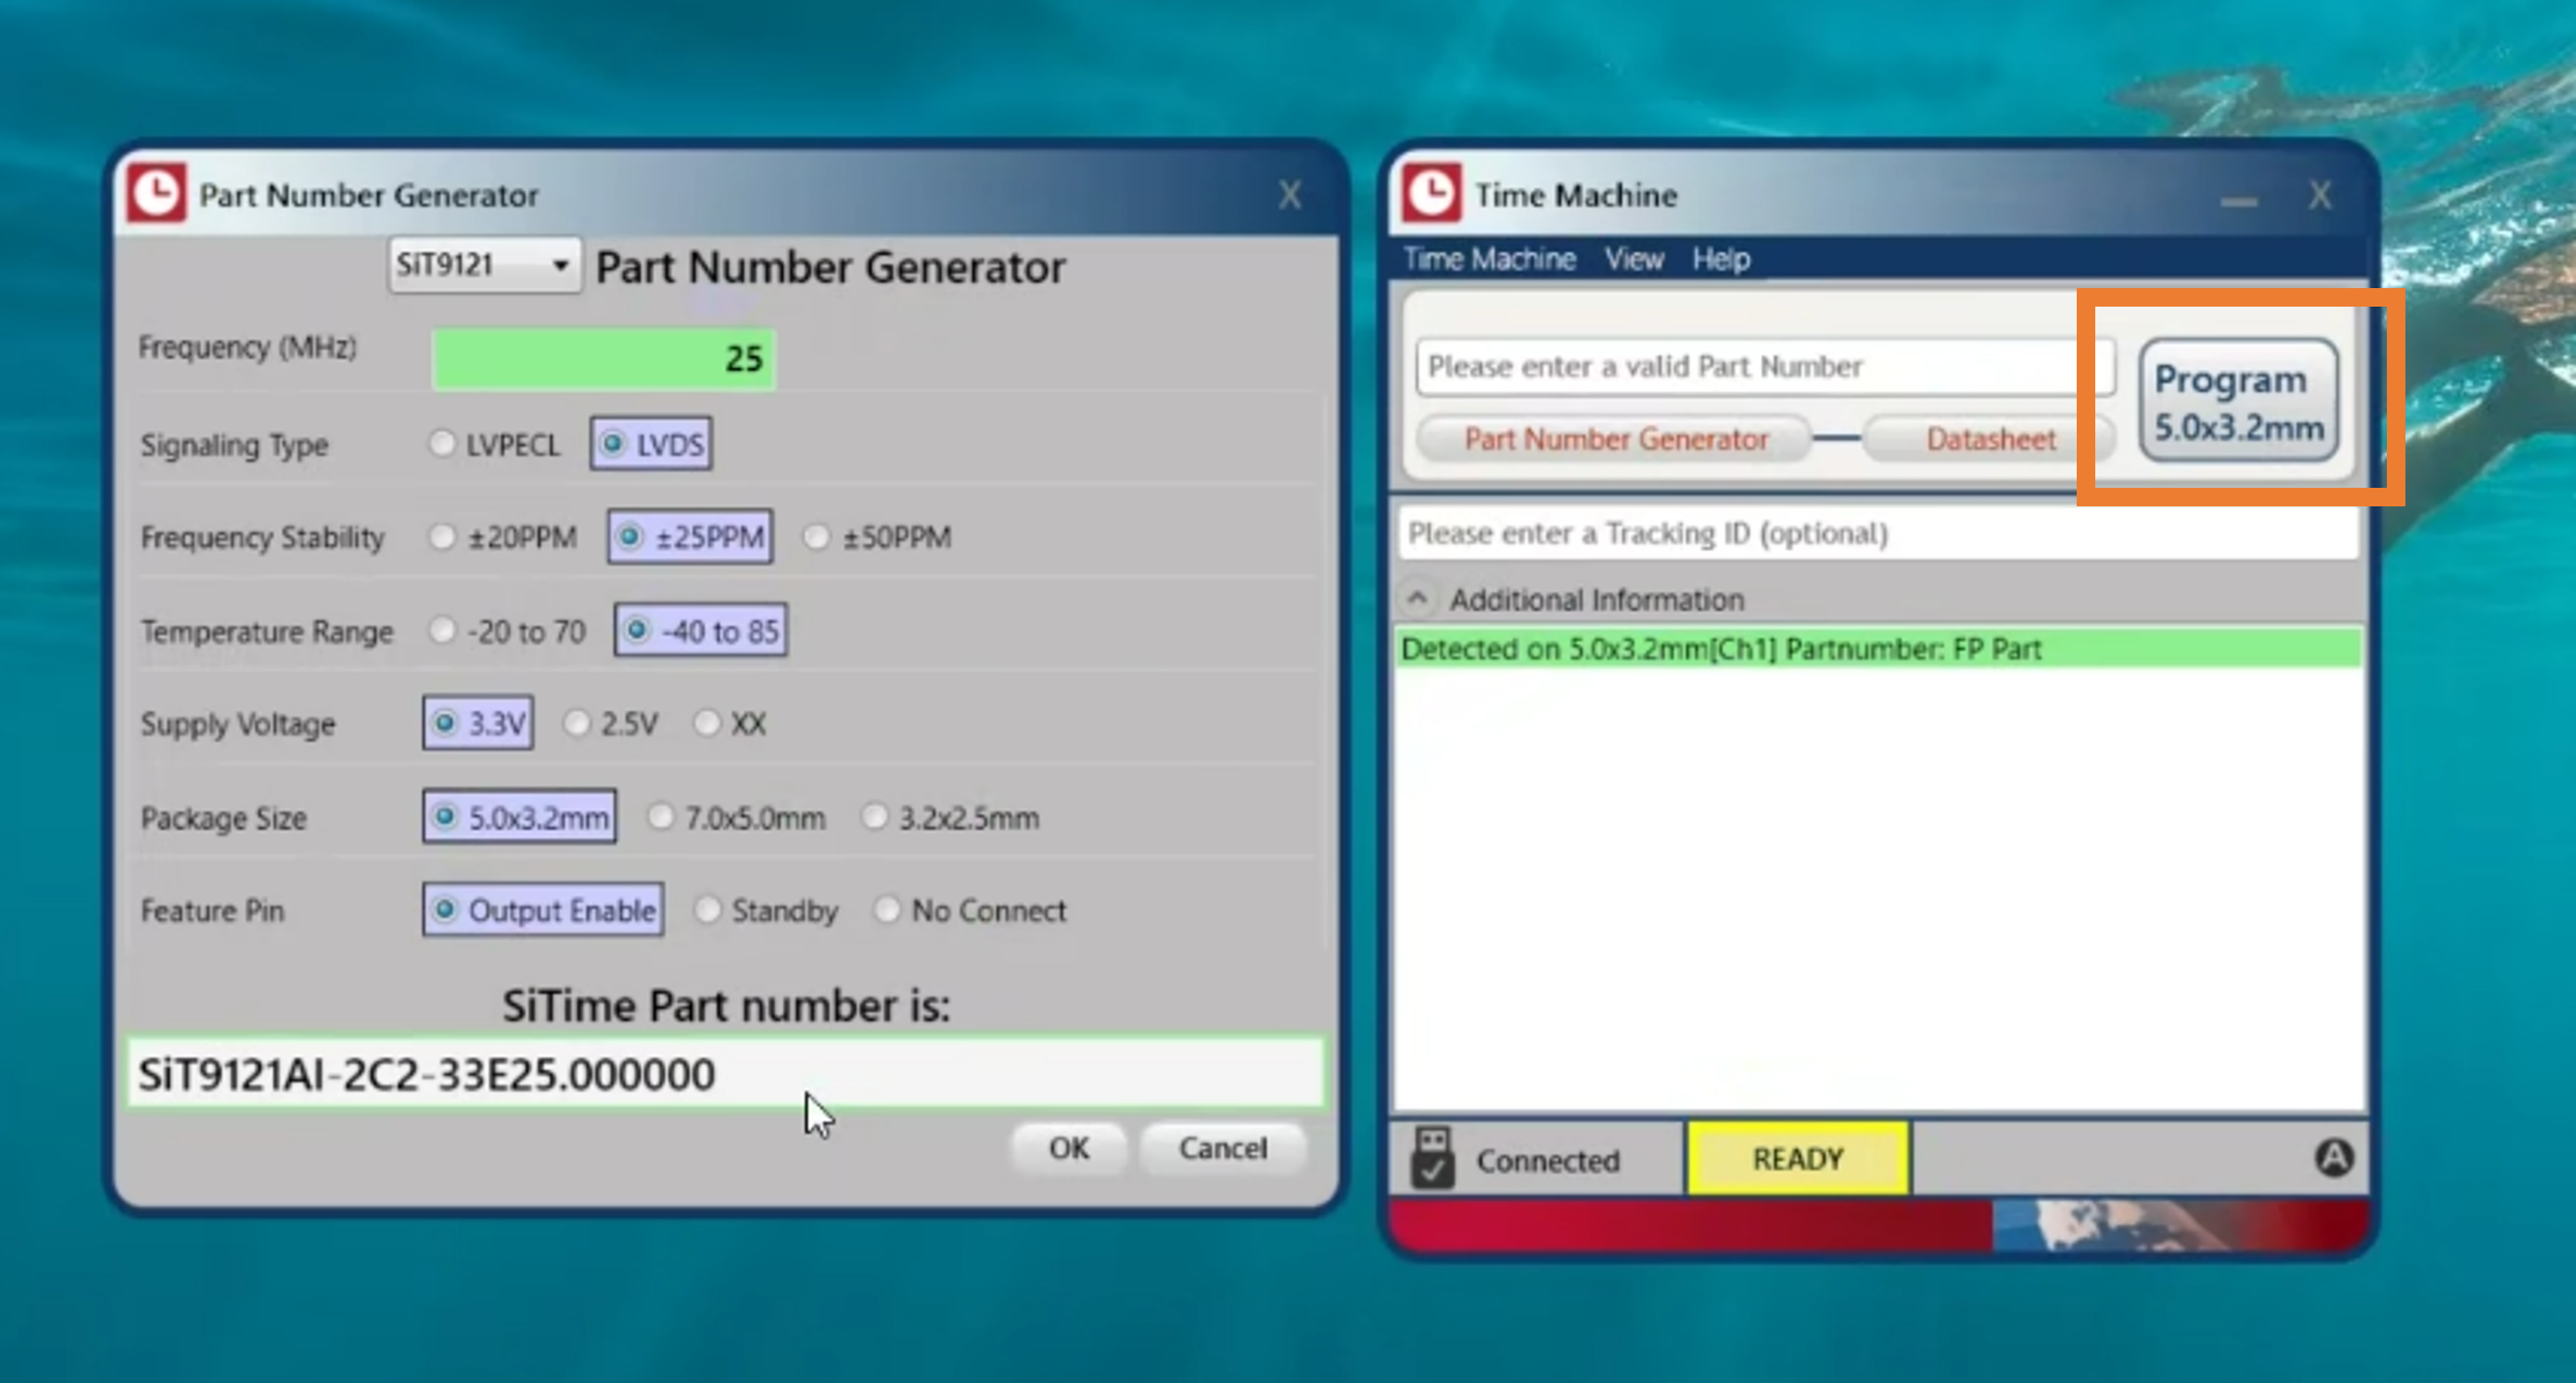Collapse the Additional Information section
Screen dimensions: 2576x1383
tap(1417, 599)
